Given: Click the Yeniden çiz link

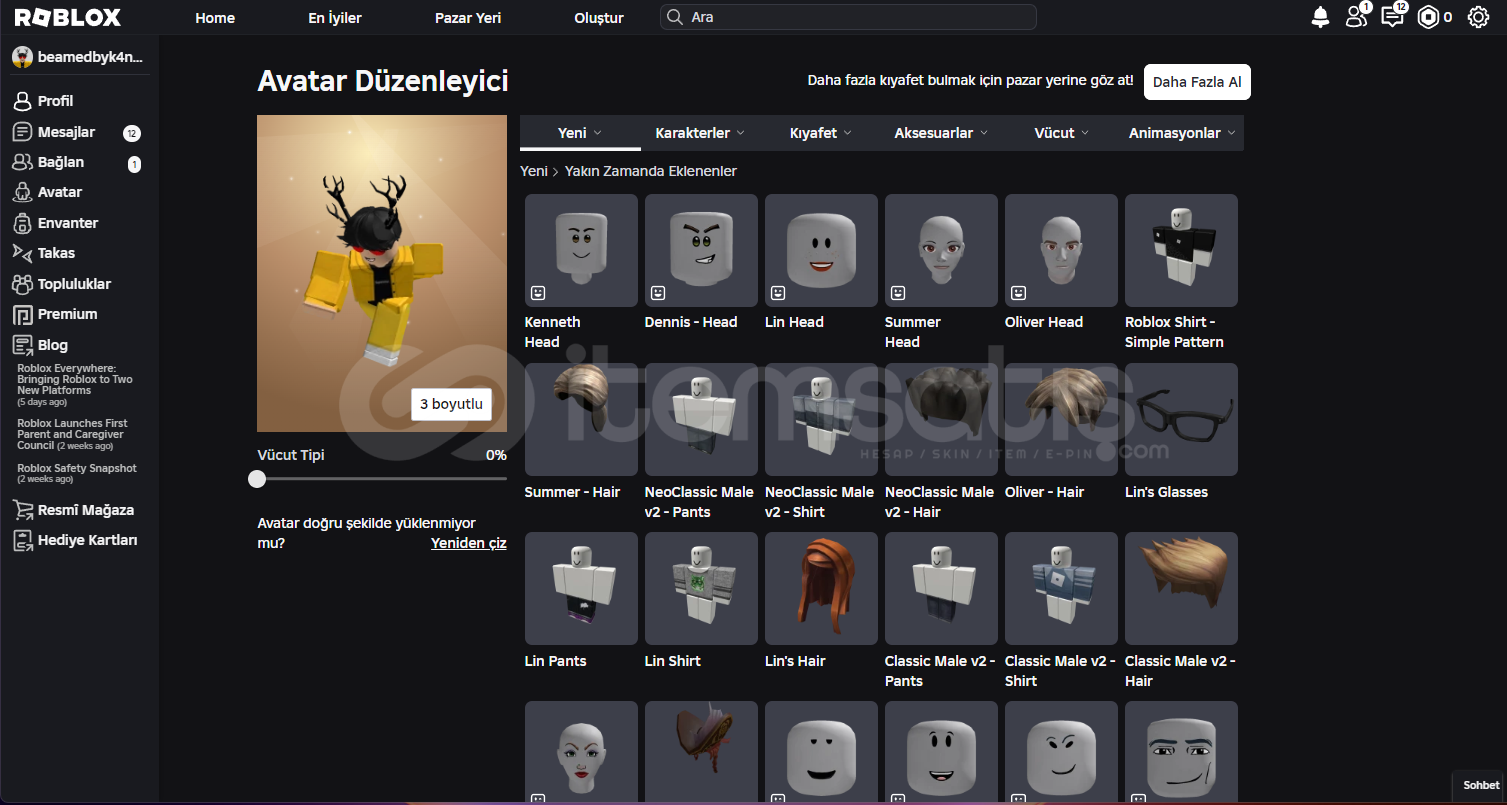Looking at the screenshot, I should pos(468,543).
